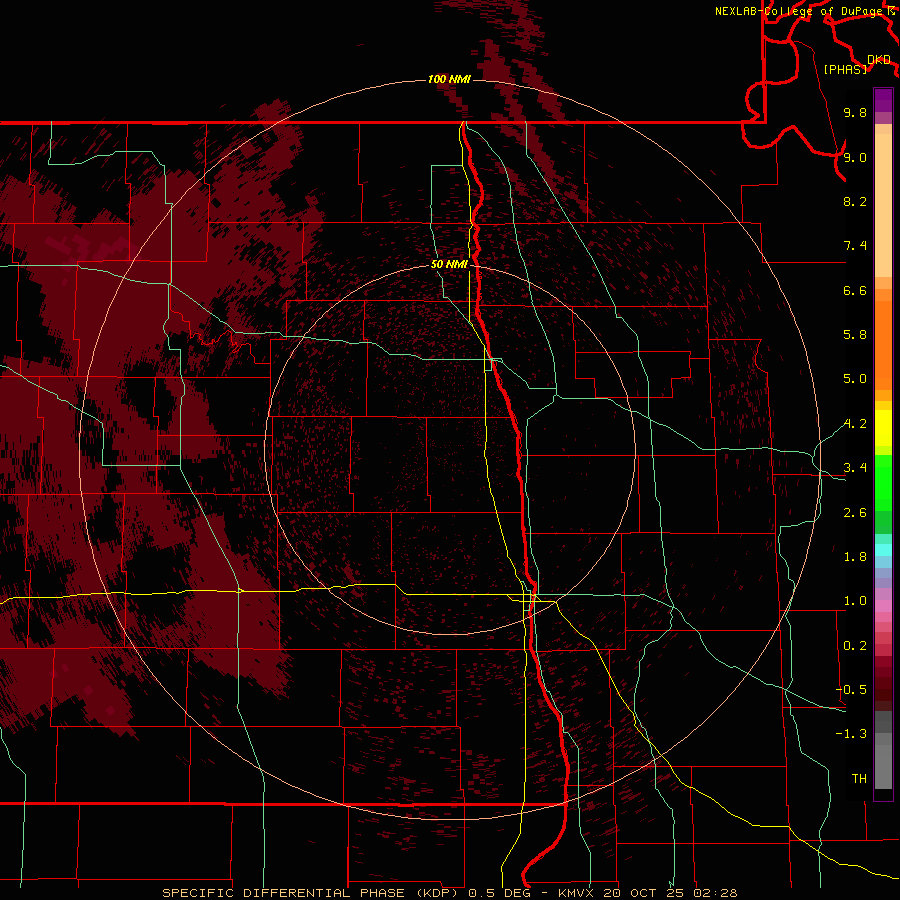This screenshot has height=900, width=900.
Task: Select the TH colorbar threshold label
Action: [x=859, y=779]
